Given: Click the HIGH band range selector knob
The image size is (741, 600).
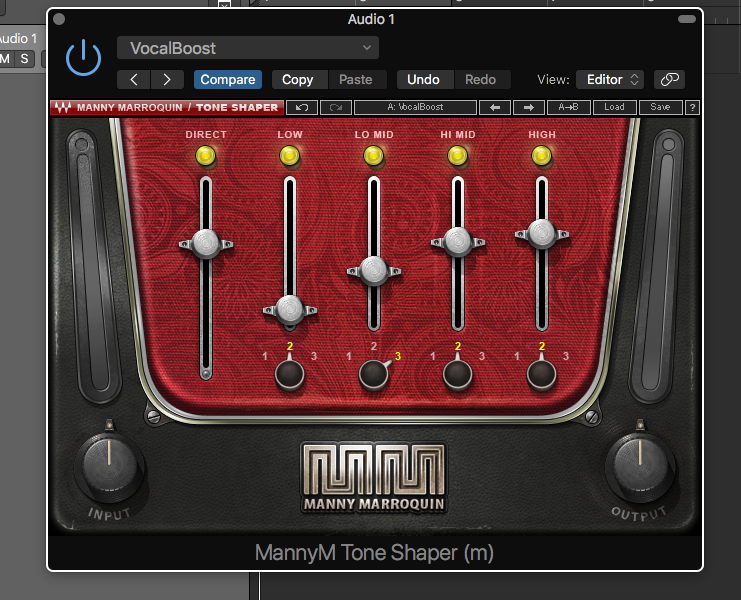Looking at the screenshot, I should point(542,375).
